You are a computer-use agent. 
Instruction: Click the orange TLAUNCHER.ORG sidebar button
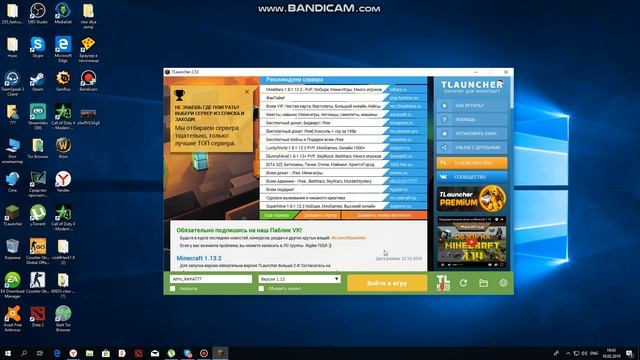472,163
